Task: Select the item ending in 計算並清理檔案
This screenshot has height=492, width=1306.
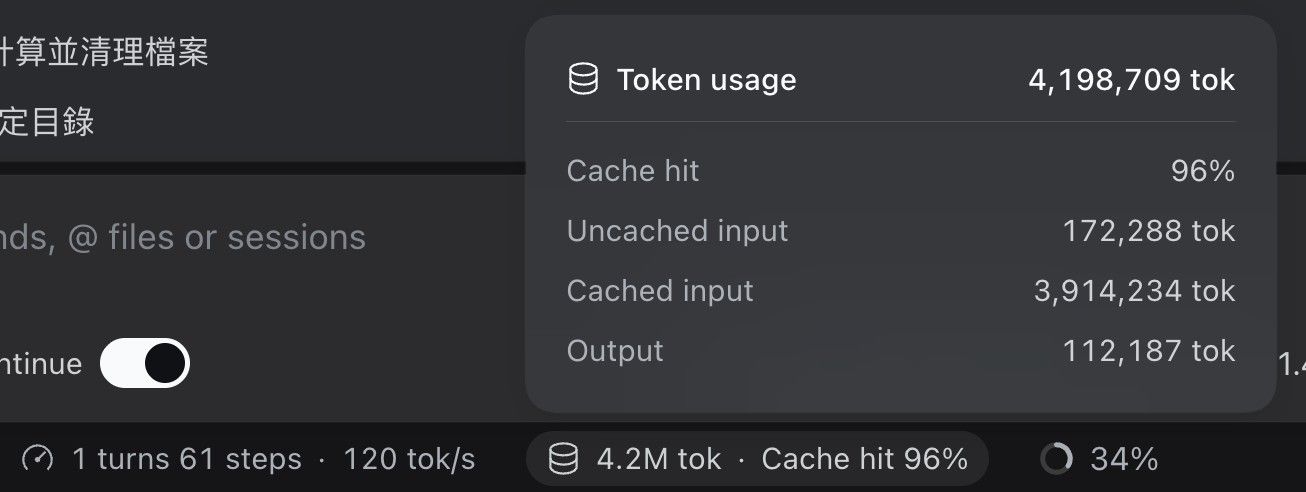Action: click(104, 51)
